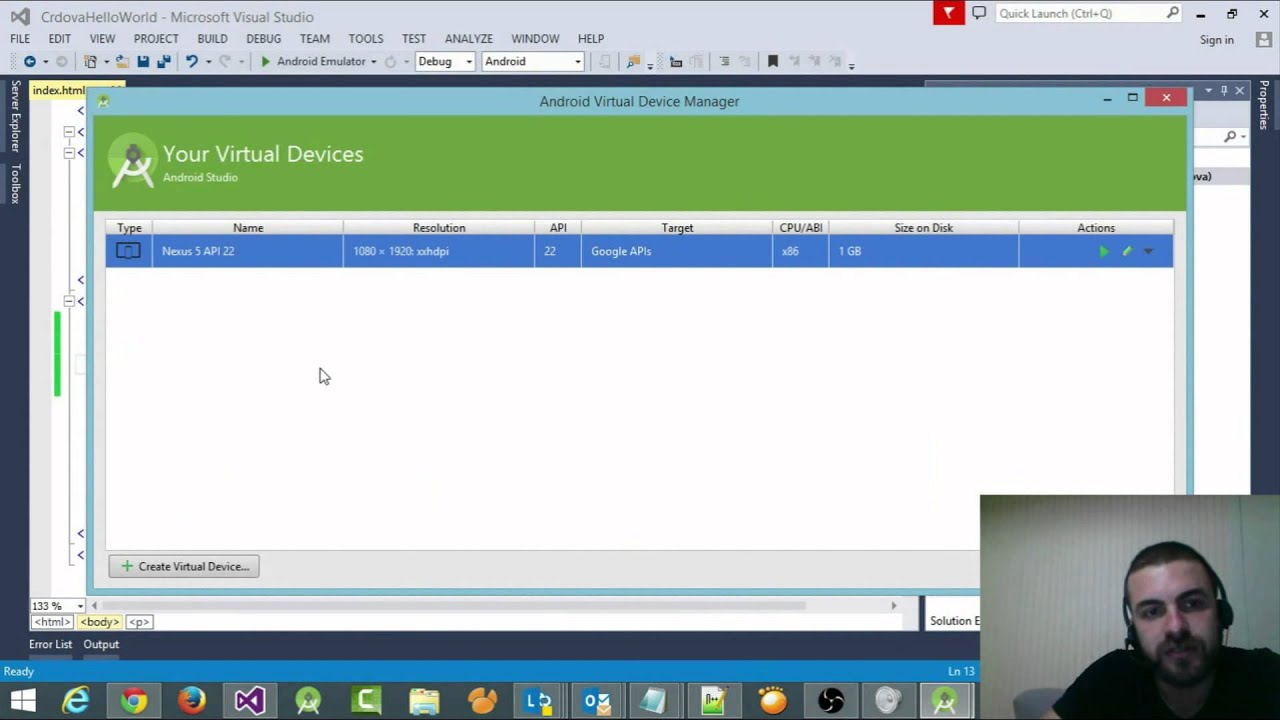Sort by Name column header
This screenshot has width=1280, height=720.
coord(248,228)
